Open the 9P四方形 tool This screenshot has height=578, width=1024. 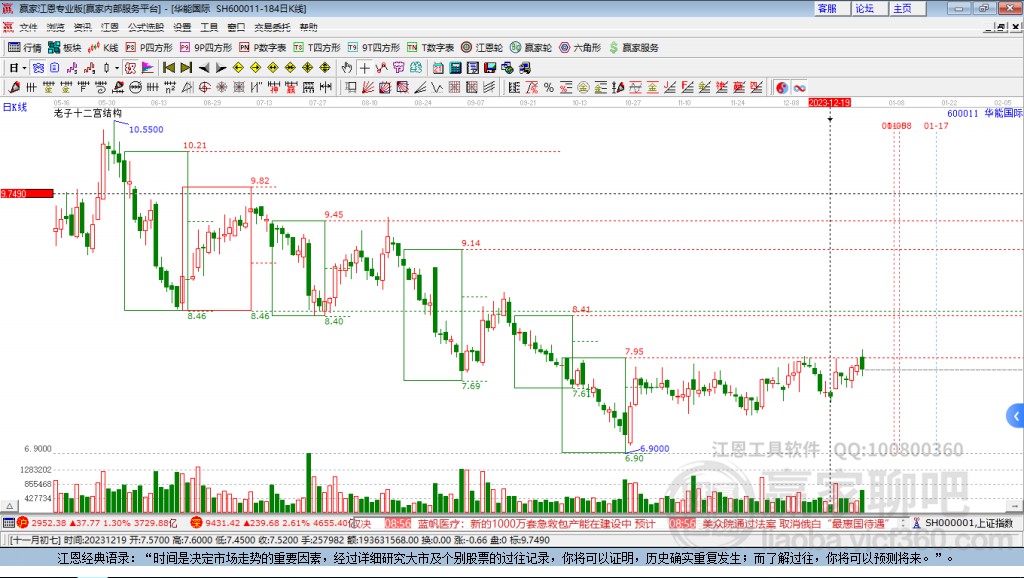(x=206, y=48)
